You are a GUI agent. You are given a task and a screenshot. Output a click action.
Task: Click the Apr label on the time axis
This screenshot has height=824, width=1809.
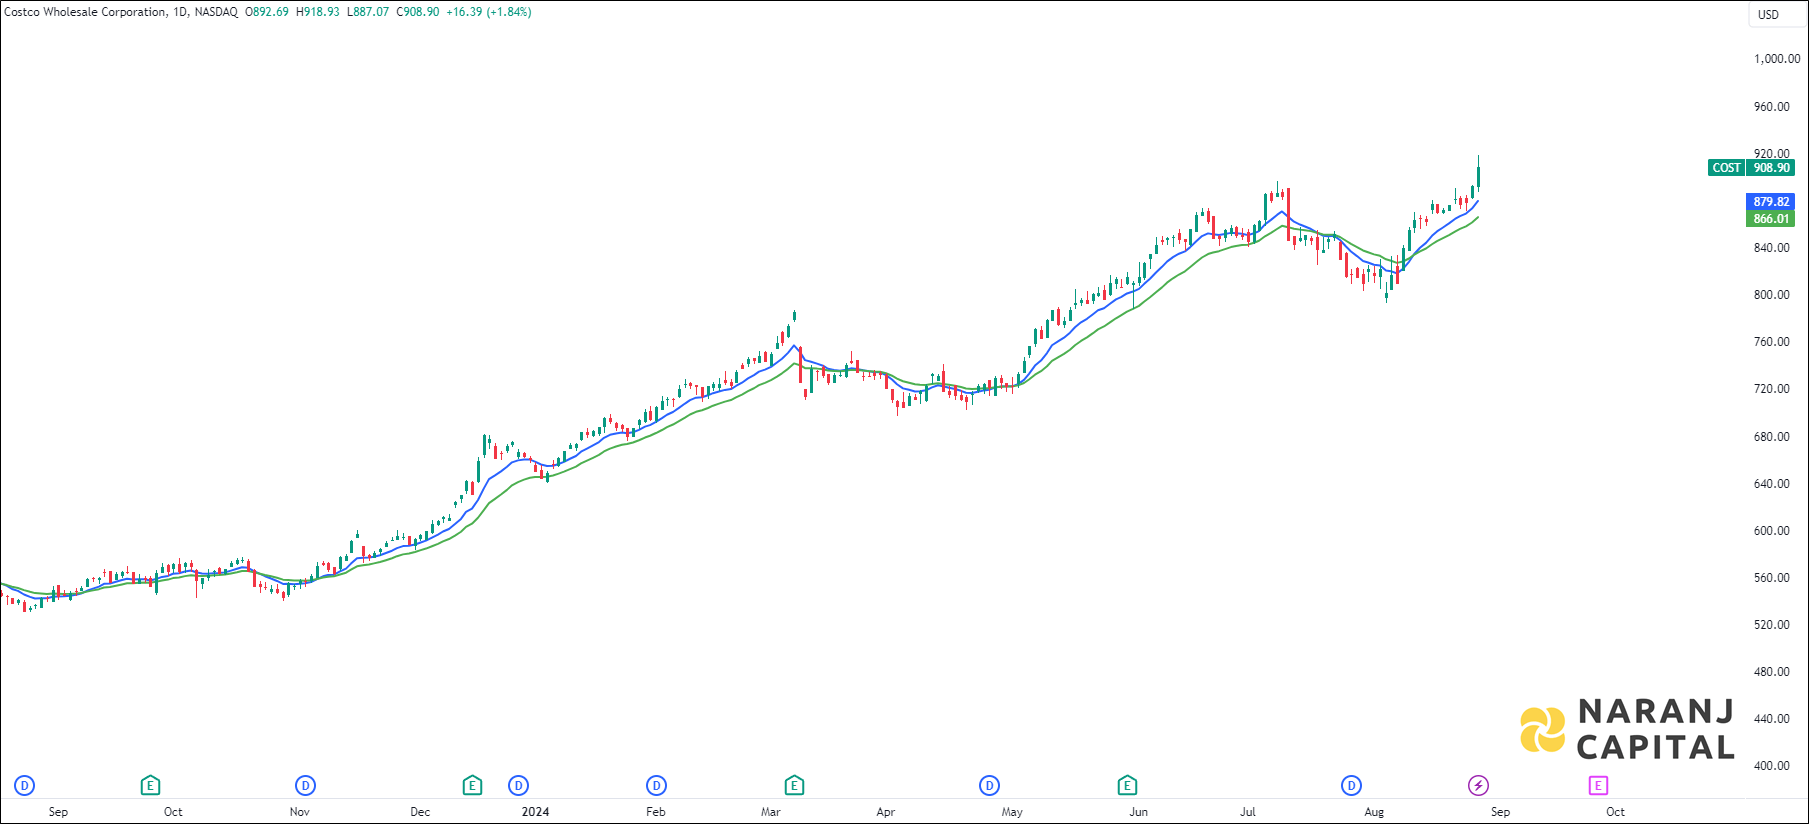pos(885,812)
